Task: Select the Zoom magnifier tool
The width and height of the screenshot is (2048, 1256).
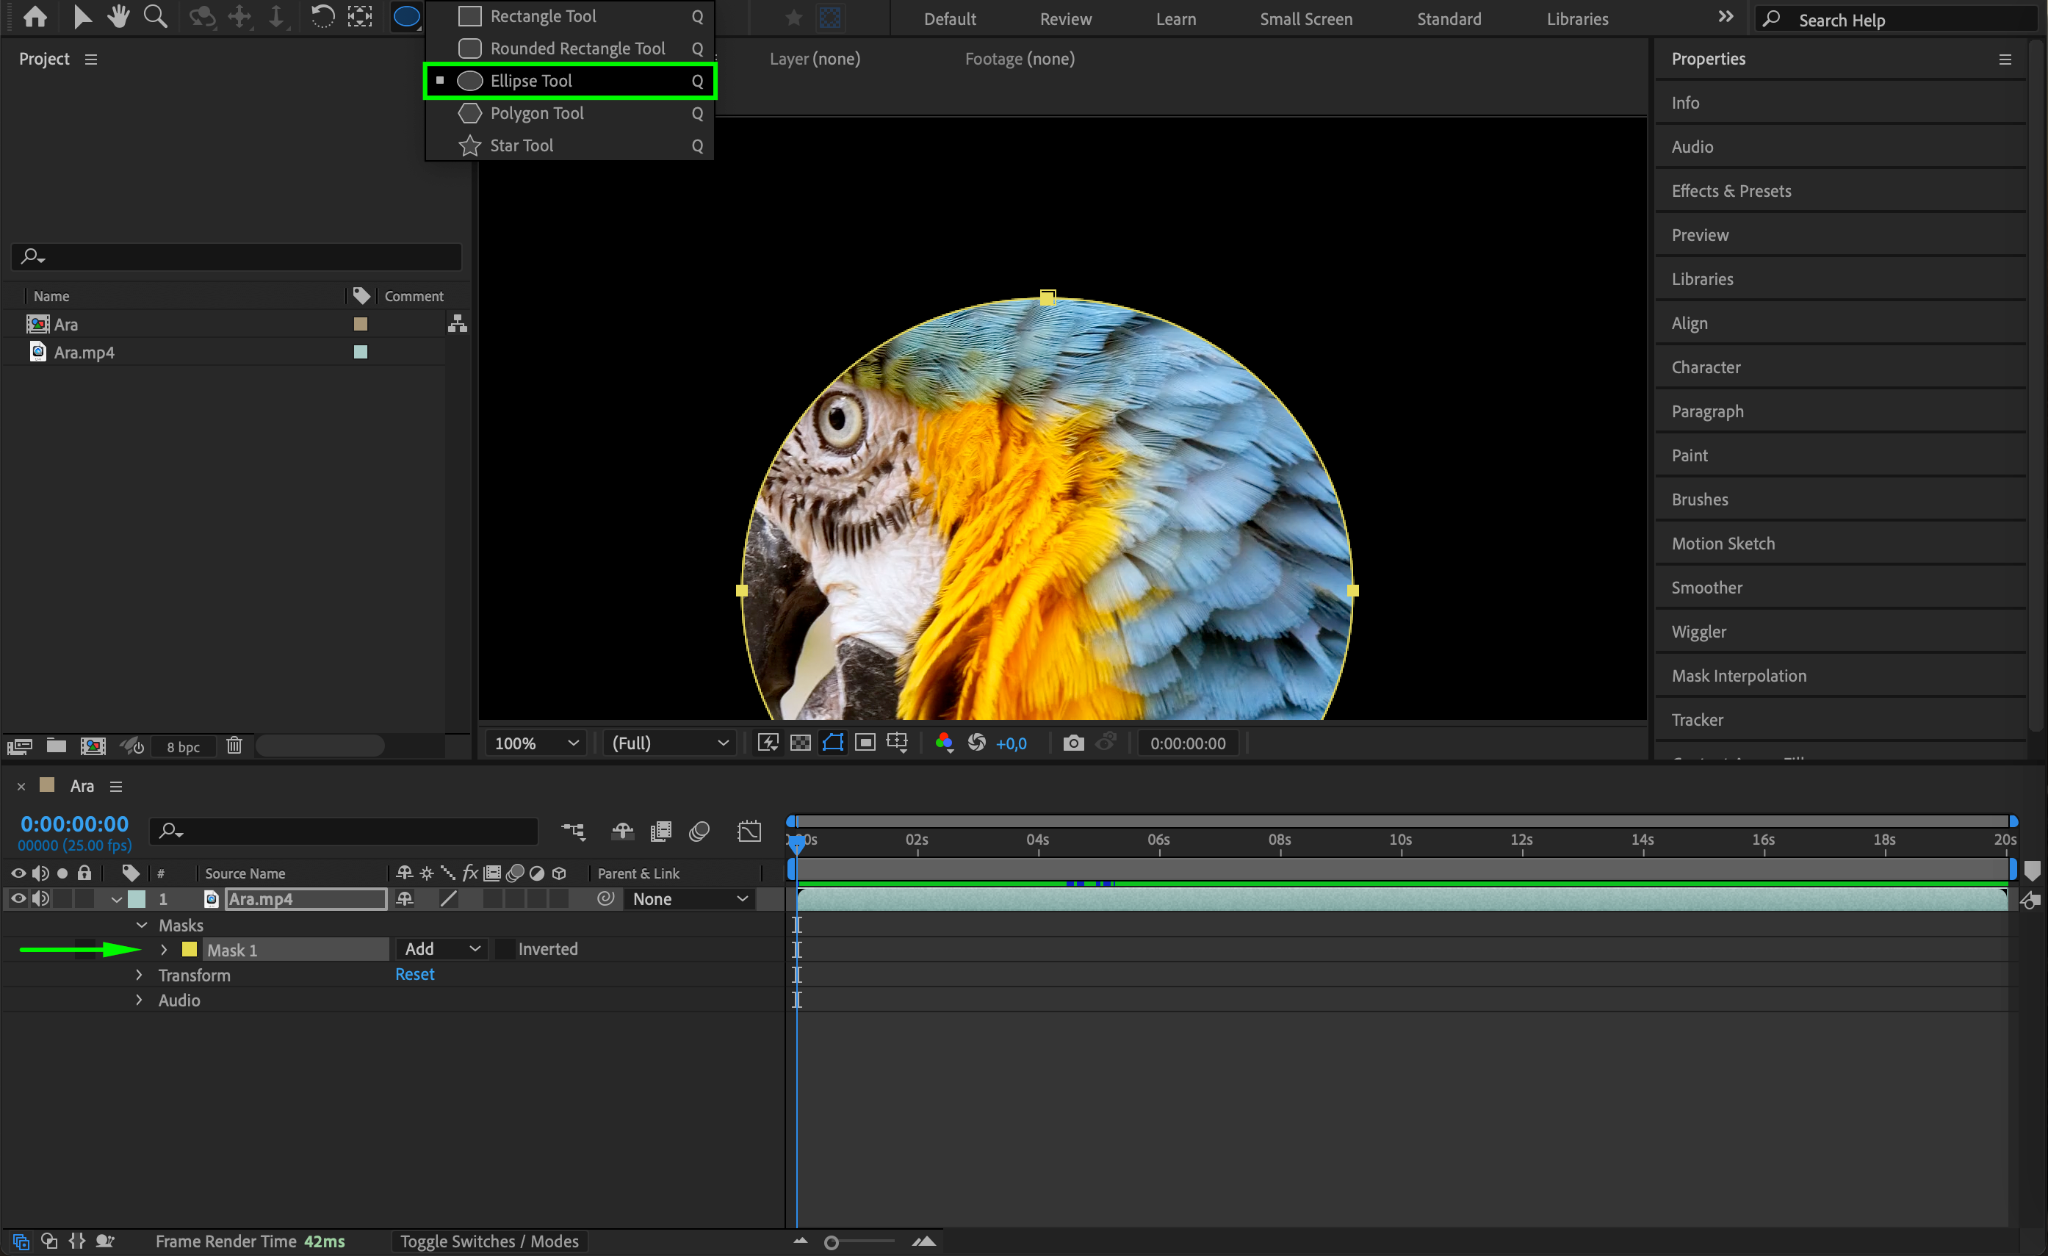Action: [155, 17]
